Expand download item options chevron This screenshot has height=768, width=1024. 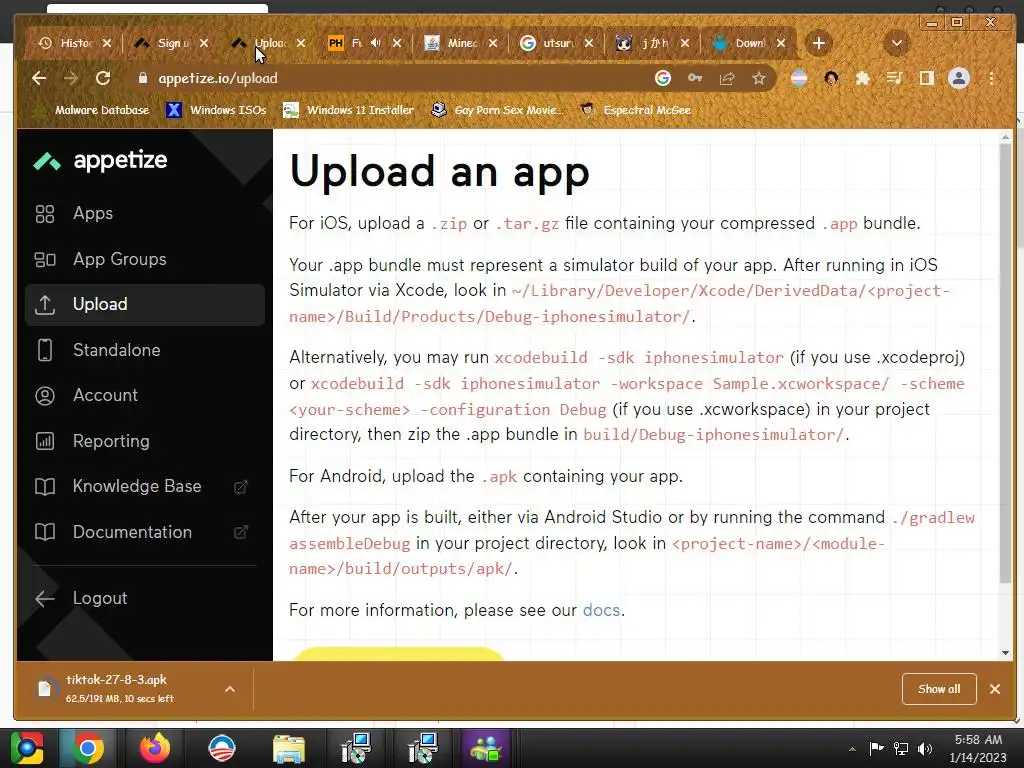pos(230,689)
